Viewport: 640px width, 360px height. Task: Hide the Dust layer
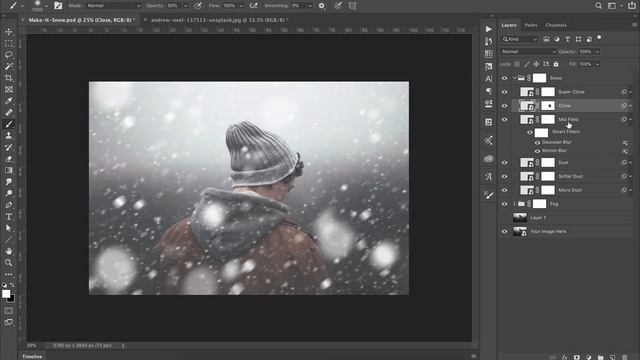(x=504, y=162)
